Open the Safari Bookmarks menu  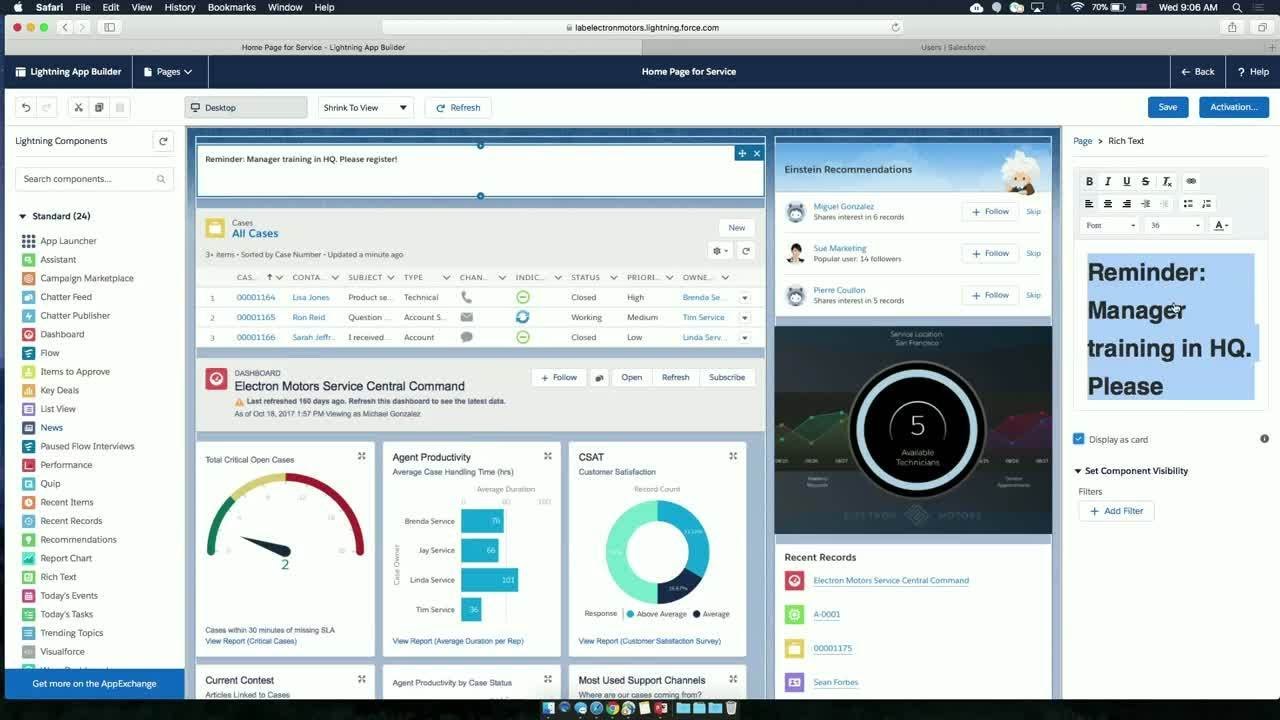click(x=231, y=7)
